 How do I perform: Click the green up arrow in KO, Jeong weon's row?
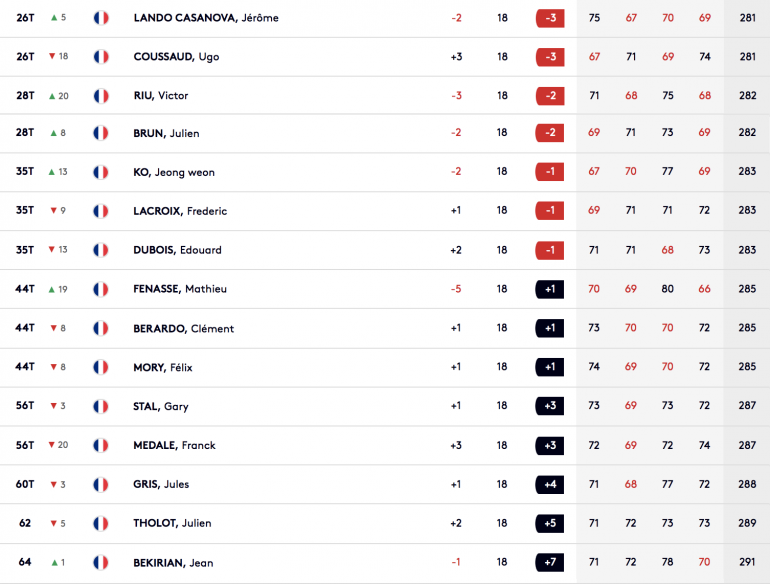pos(52,172)
